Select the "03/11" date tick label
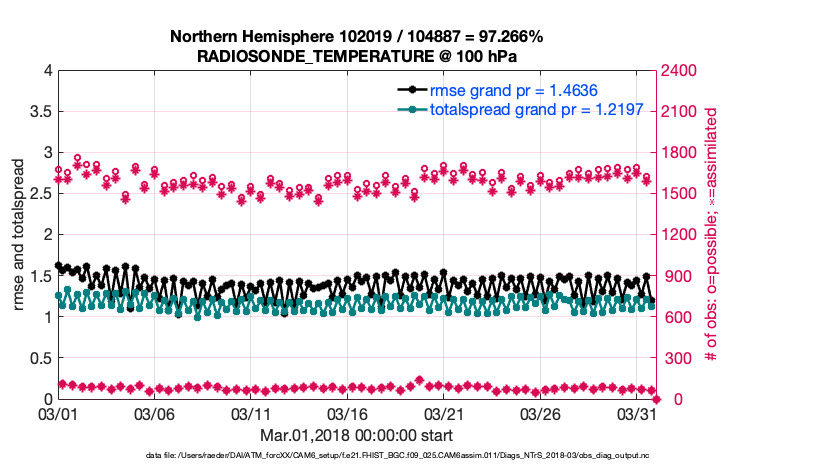The height and width of the screenshot is (470, 830). pos(252,414)
